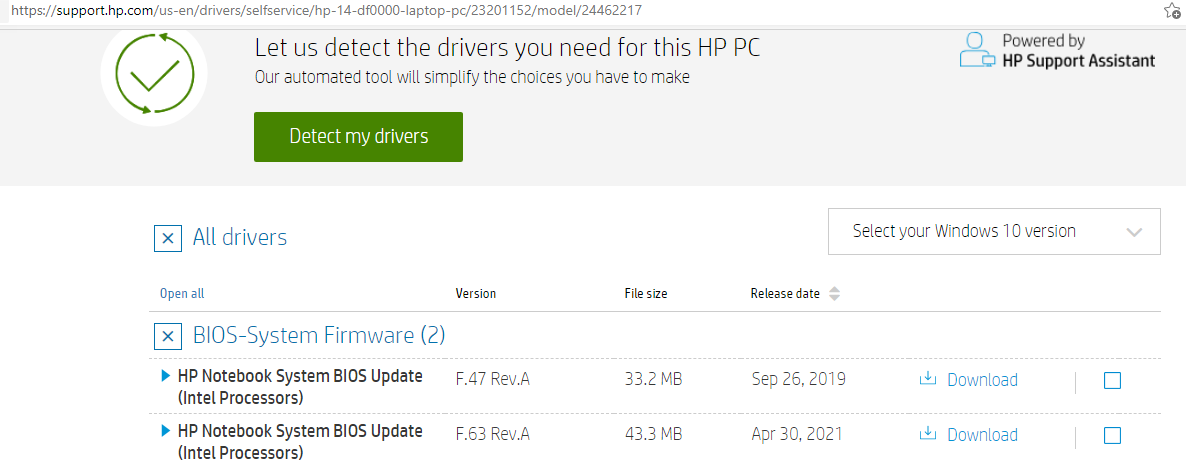Click the All drivers heading text

pyautogui.click(x=240, y=238)
